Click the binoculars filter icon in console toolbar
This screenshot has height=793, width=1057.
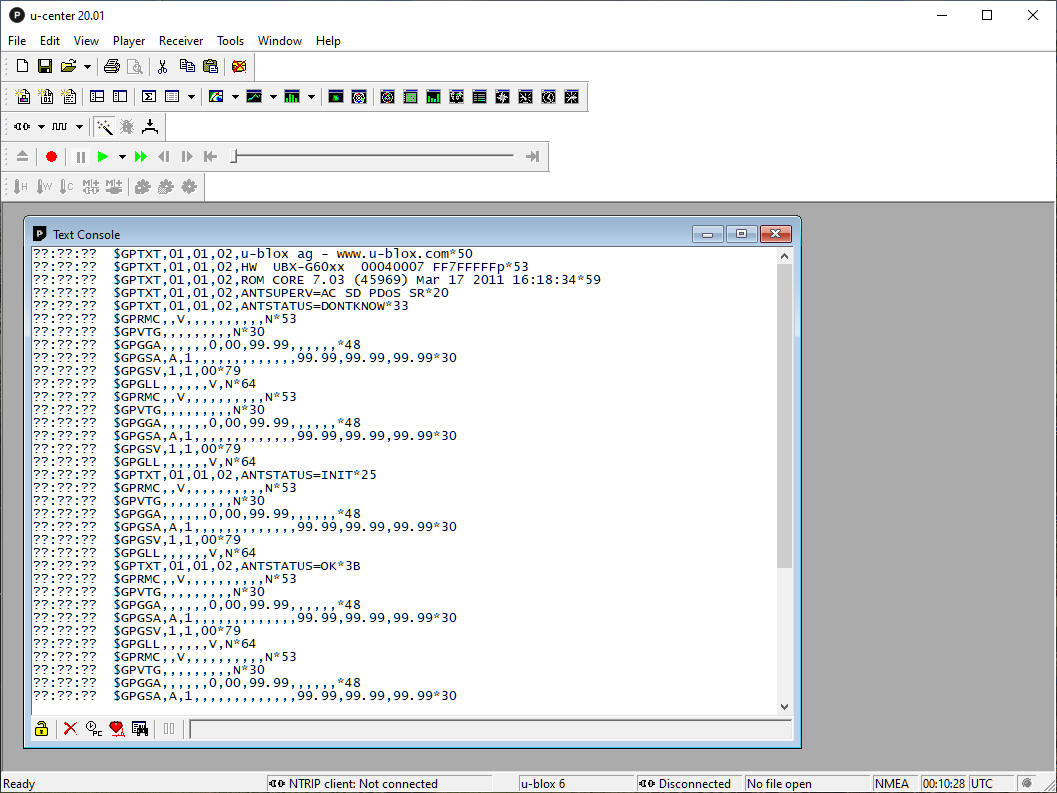[x=140, y=728]
